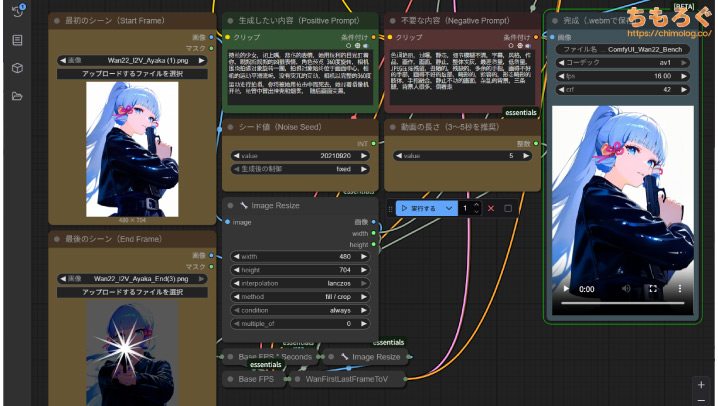
Task: Upload file button in End Frame node
Action: [132, 292]
